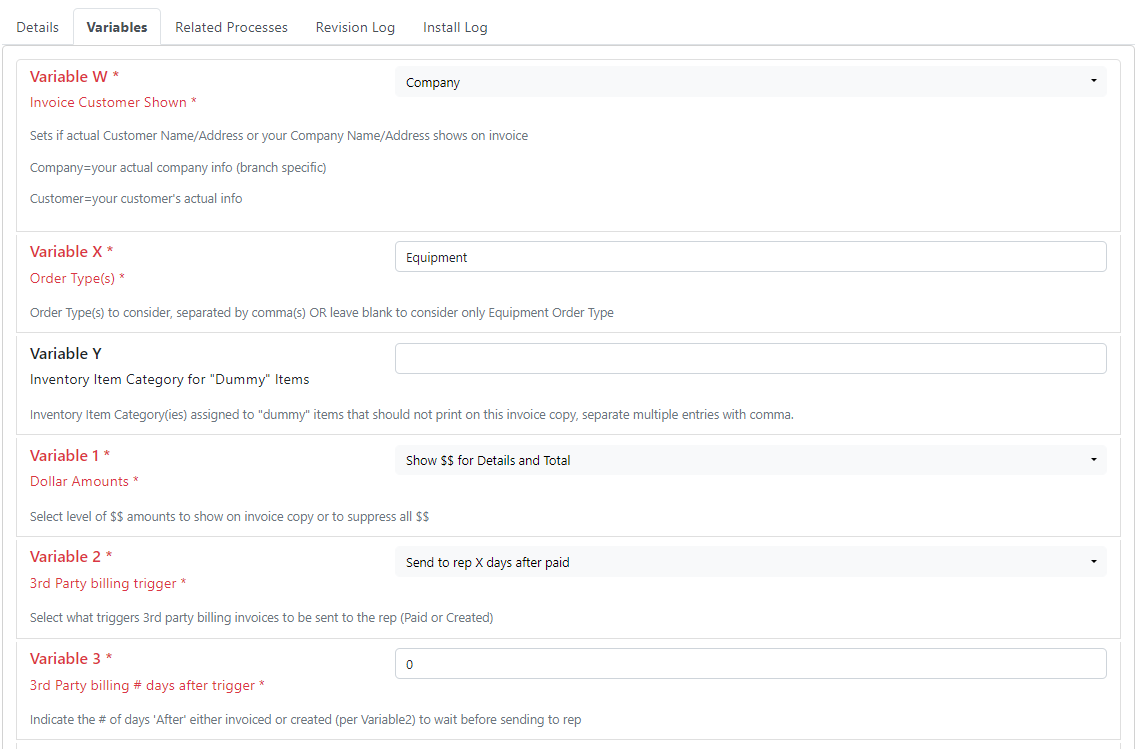Click the Variable X label
Screen dimensions: 1136x749
pyautogui.click(x=71, y=251)
